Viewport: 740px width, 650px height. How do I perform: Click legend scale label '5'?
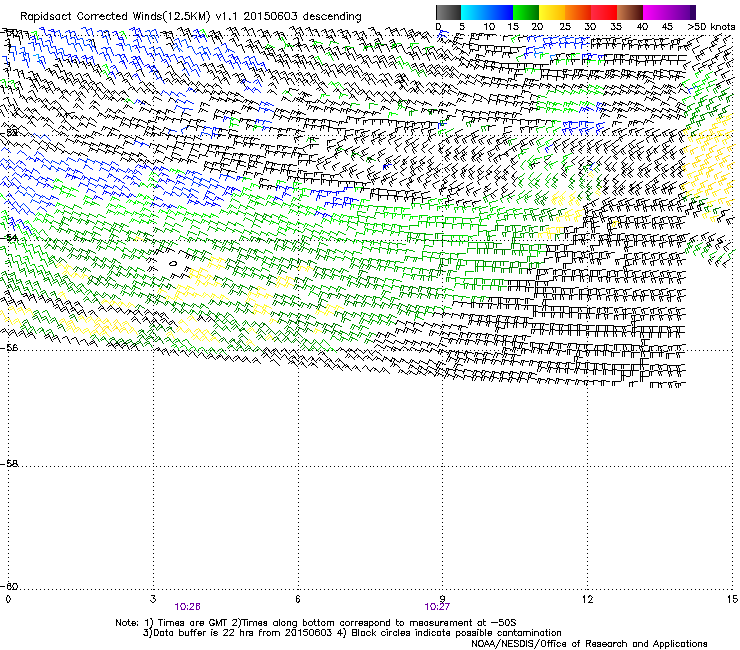(x=462, y=27)
